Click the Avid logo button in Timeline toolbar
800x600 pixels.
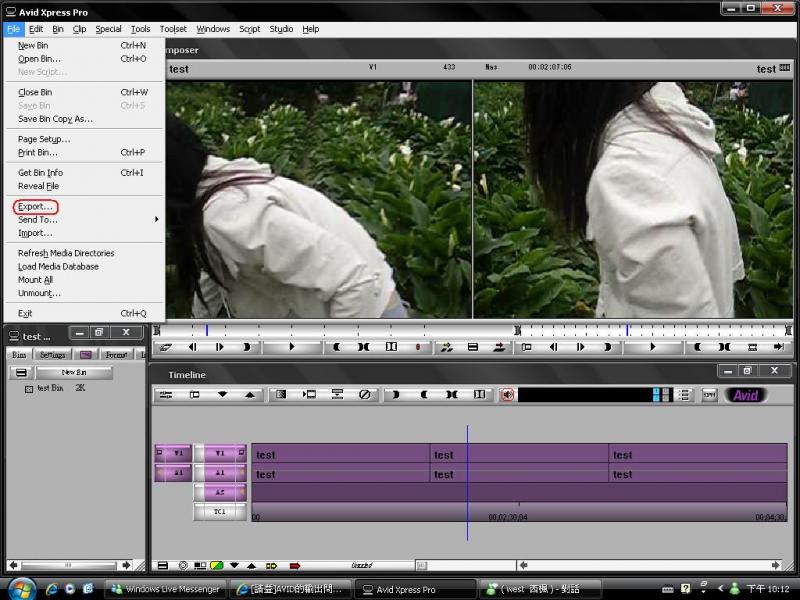(745, 395)
